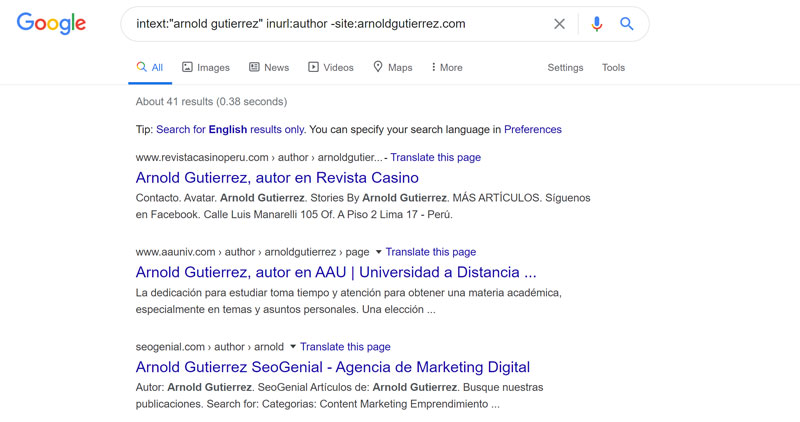Switch to the Images tab
Screen dimensions: 800x422
(x=206, y=67)
